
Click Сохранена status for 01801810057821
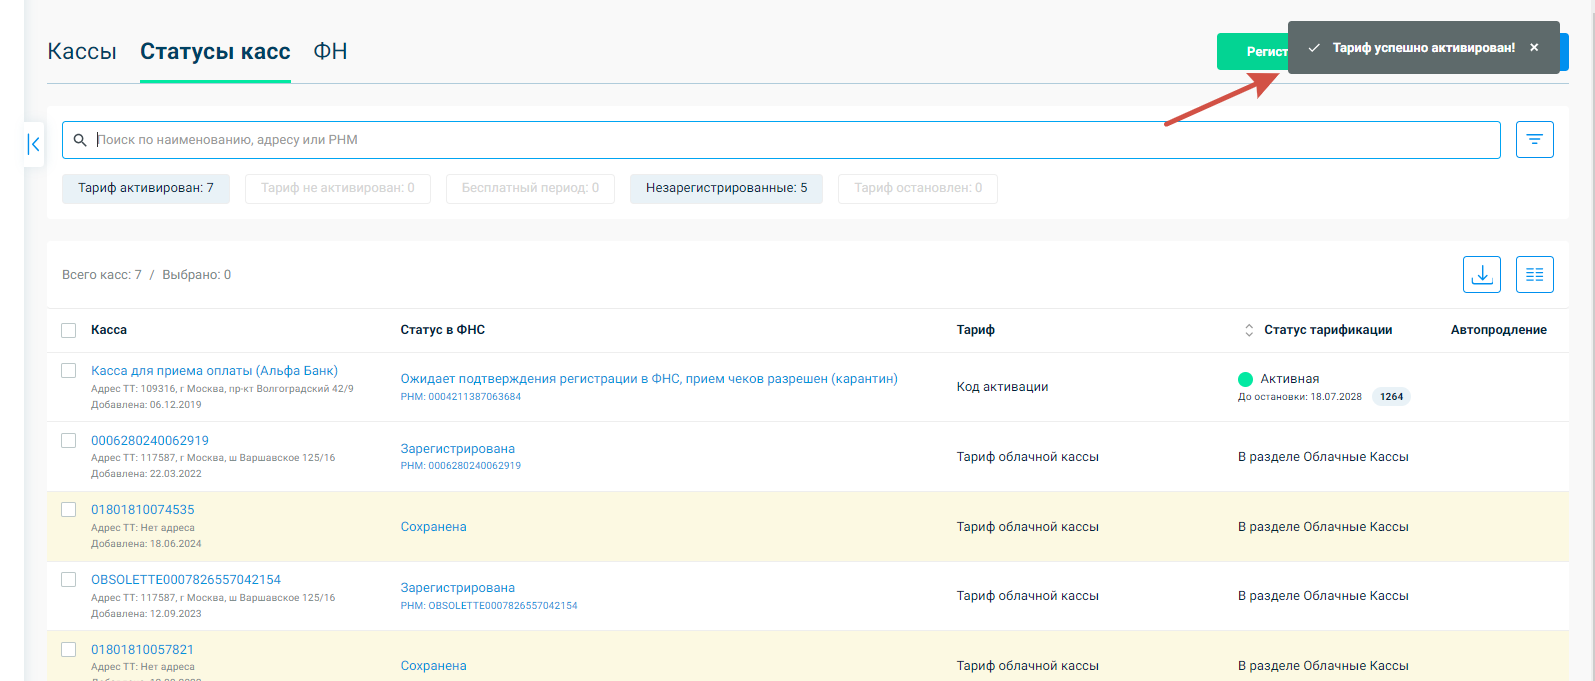click(x=434, y=666)
